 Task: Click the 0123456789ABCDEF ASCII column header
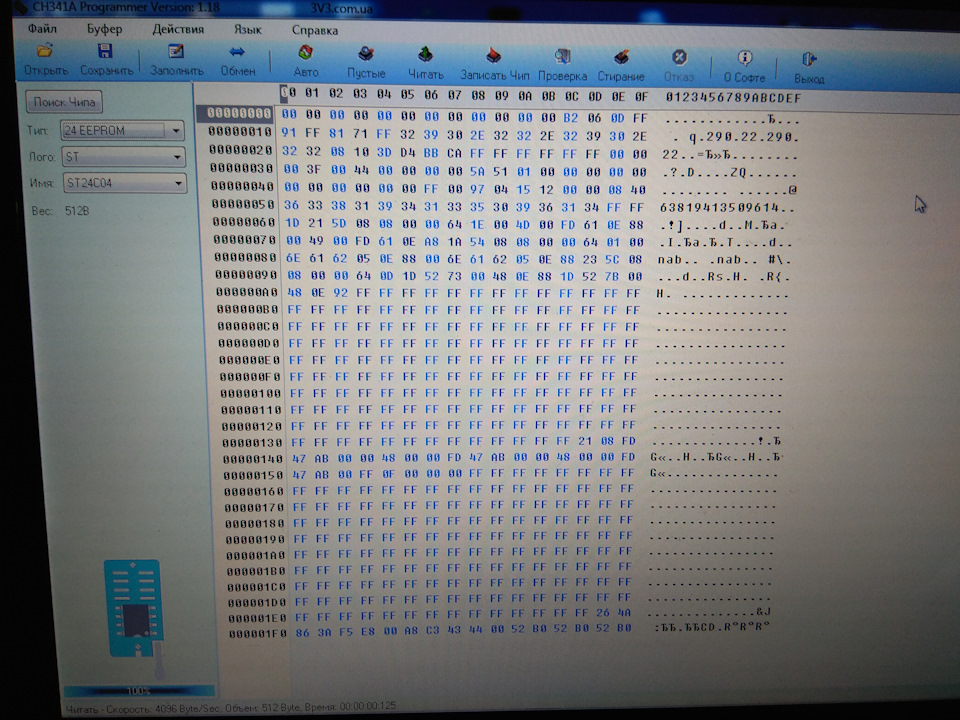tap(733, 97)
